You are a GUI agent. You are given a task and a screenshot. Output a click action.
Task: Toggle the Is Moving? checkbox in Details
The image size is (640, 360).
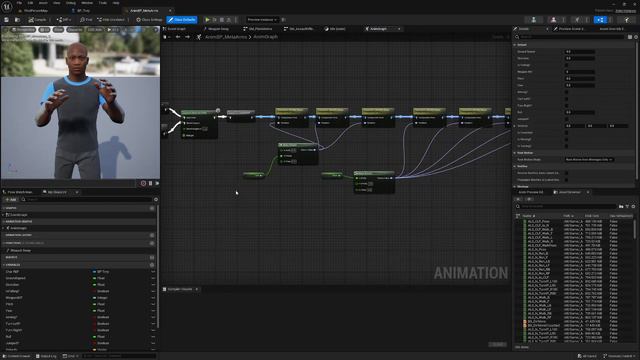tap(567, 139)
